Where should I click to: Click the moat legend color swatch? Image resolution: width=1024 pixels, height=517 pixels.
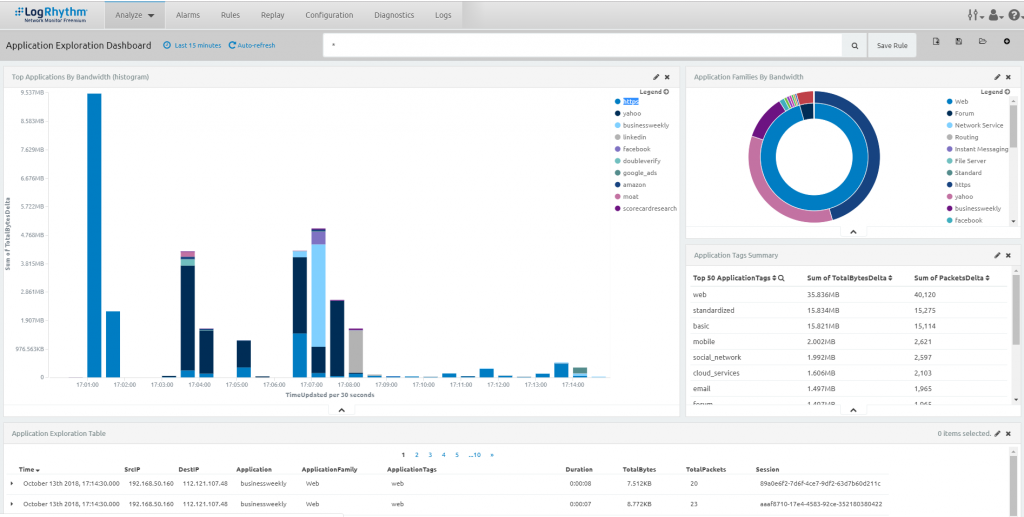(x=617, y=196)
